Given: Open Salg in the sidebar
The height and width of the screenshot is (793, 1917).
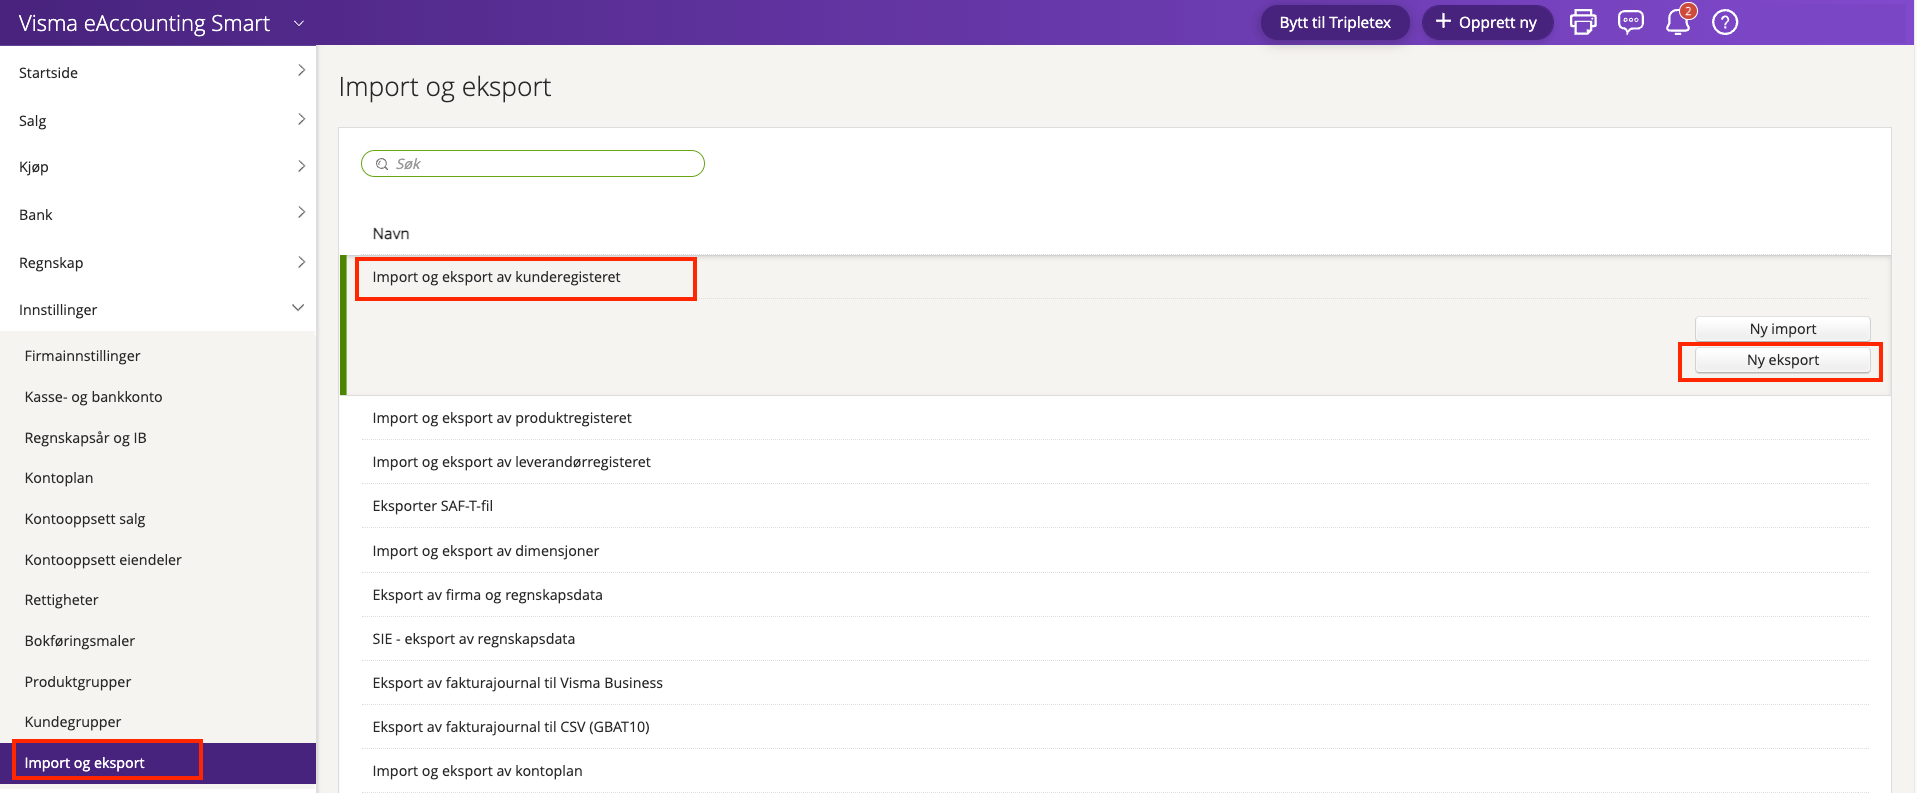Looking at the screenshot, I should coord(32,121).
